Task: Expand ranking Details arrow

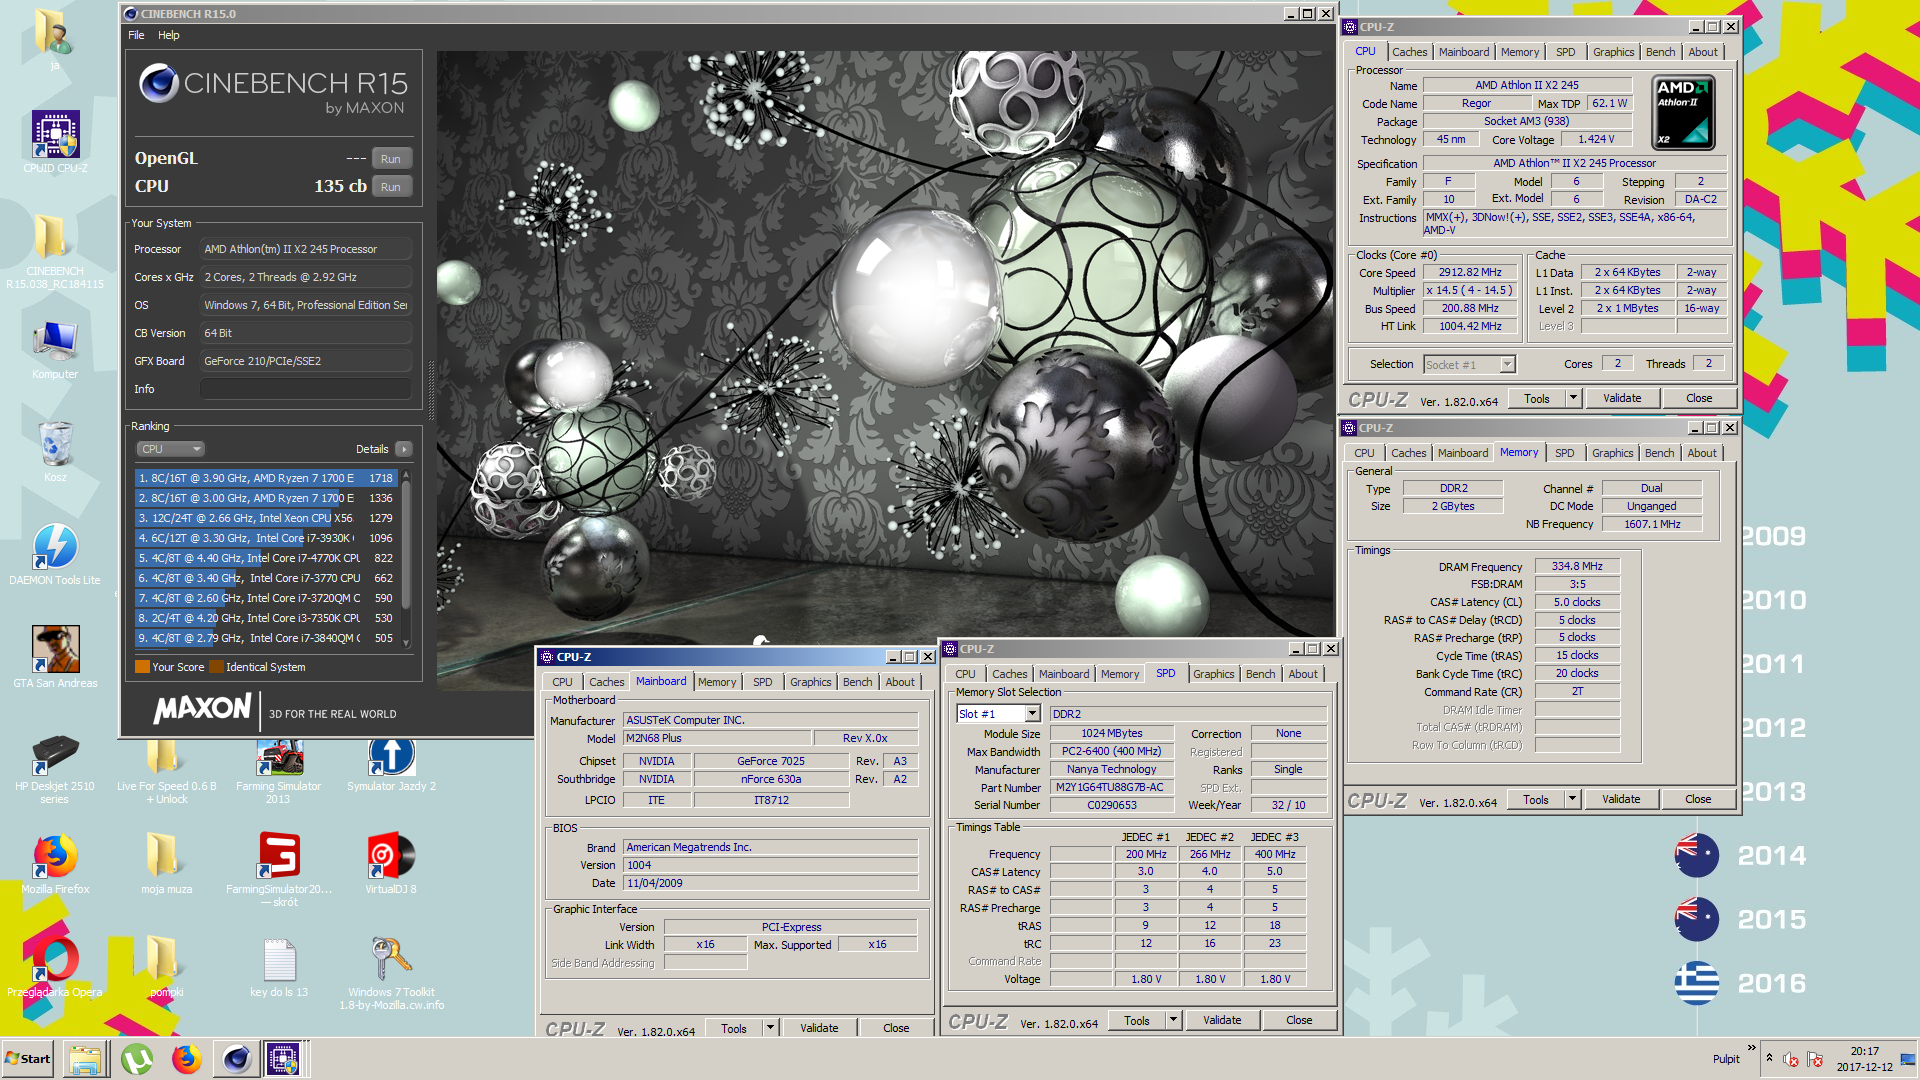Action: (404, 449)
